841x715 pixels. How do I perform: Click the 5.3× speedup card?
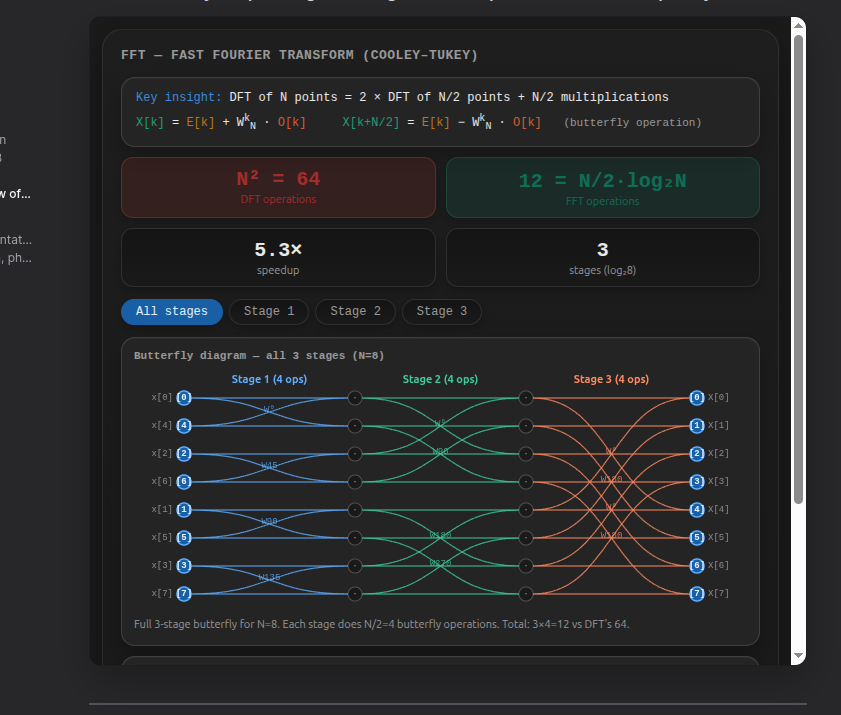pos(278,257)
